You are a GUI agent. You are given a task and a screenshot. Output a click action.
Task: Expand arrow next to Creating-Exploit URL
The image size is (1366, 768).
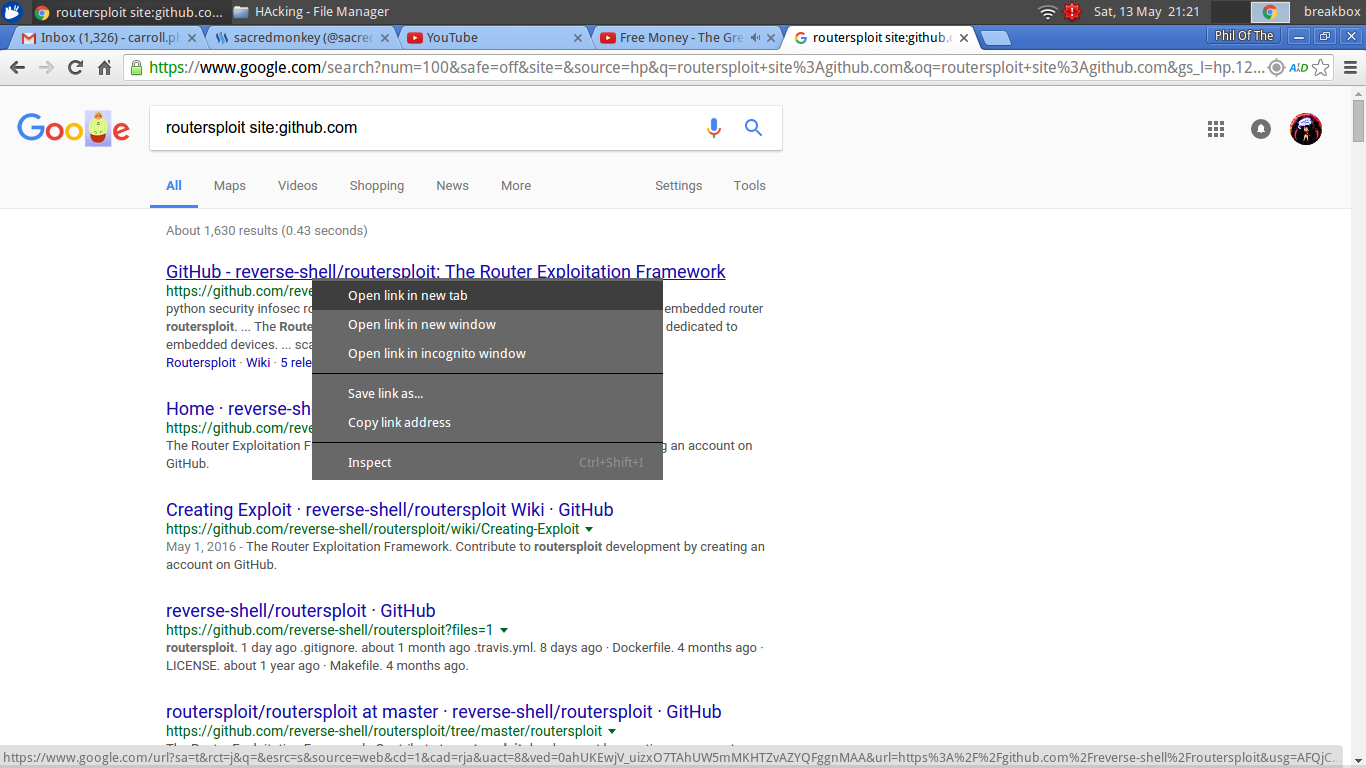(x=589, y=529)
